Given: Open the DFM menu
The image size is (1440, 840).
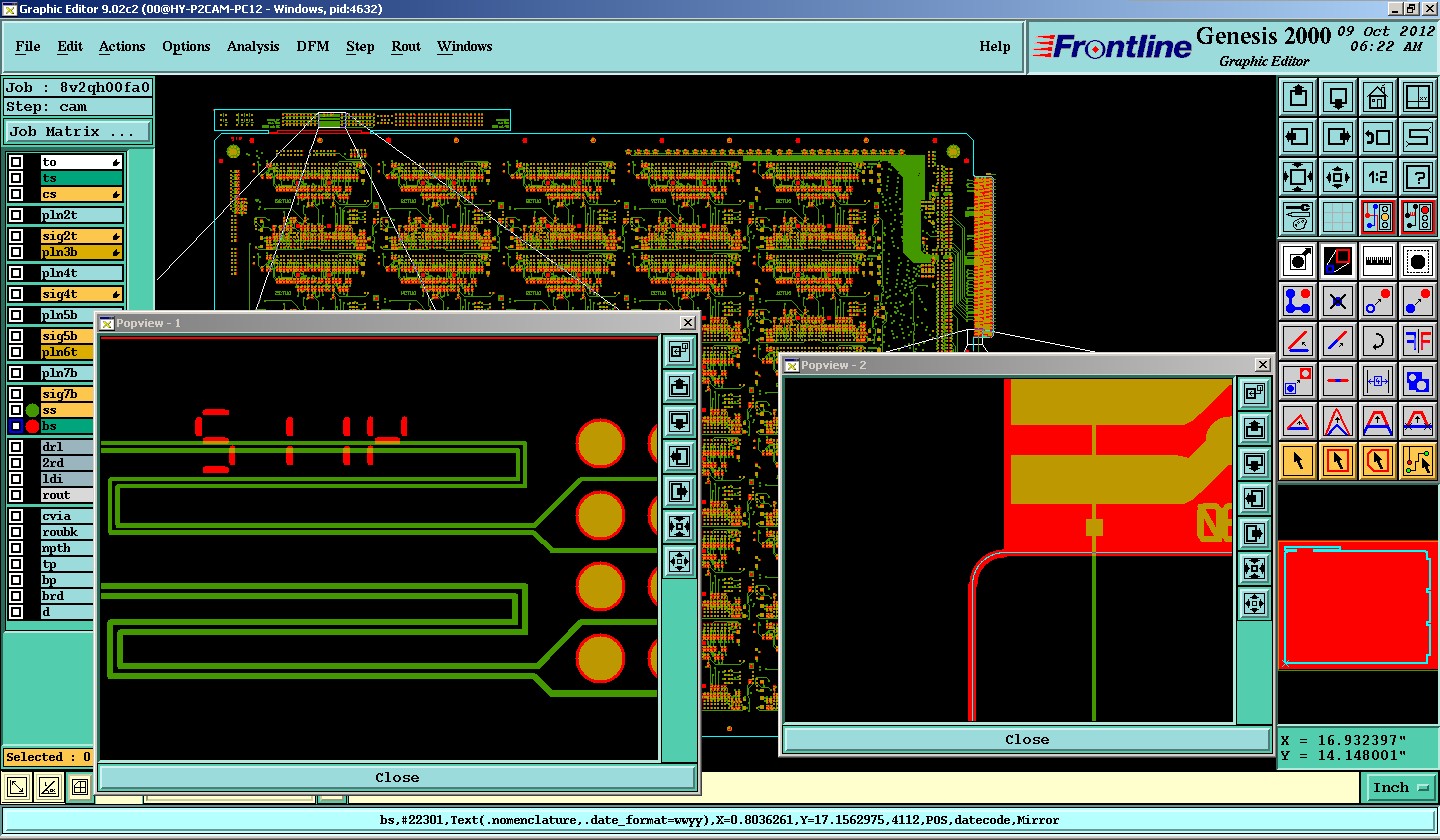Looking at the screenshot, I should pyautogui.click(x=312, y=47).
